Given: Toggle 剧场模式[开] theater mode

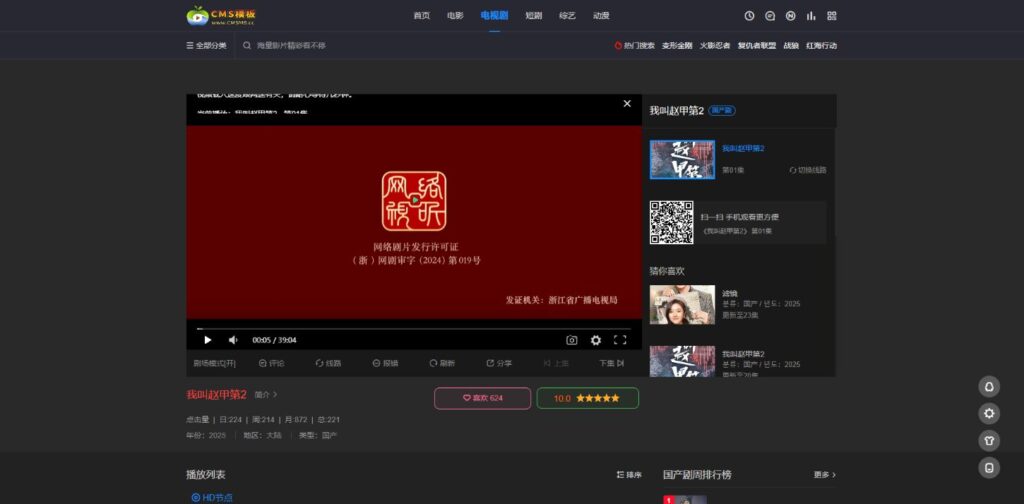Looking at the screenshot, I should pos(214,363).
